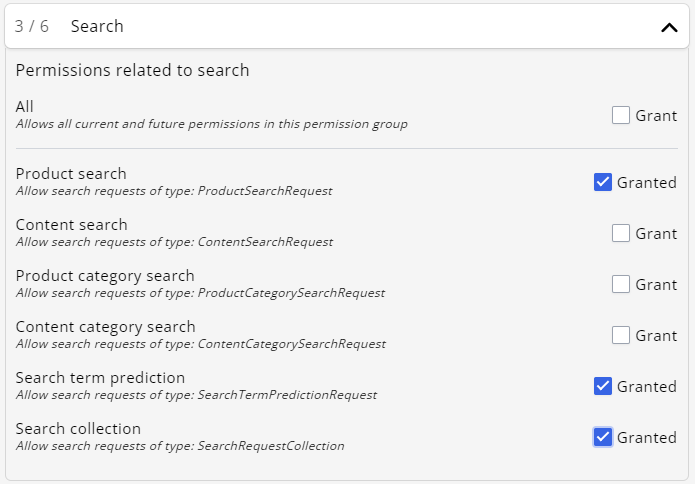The height and width of the screenshot is (484, 695).
Task: Click the "Search" panel header title
Action: [x=97, y=27]
